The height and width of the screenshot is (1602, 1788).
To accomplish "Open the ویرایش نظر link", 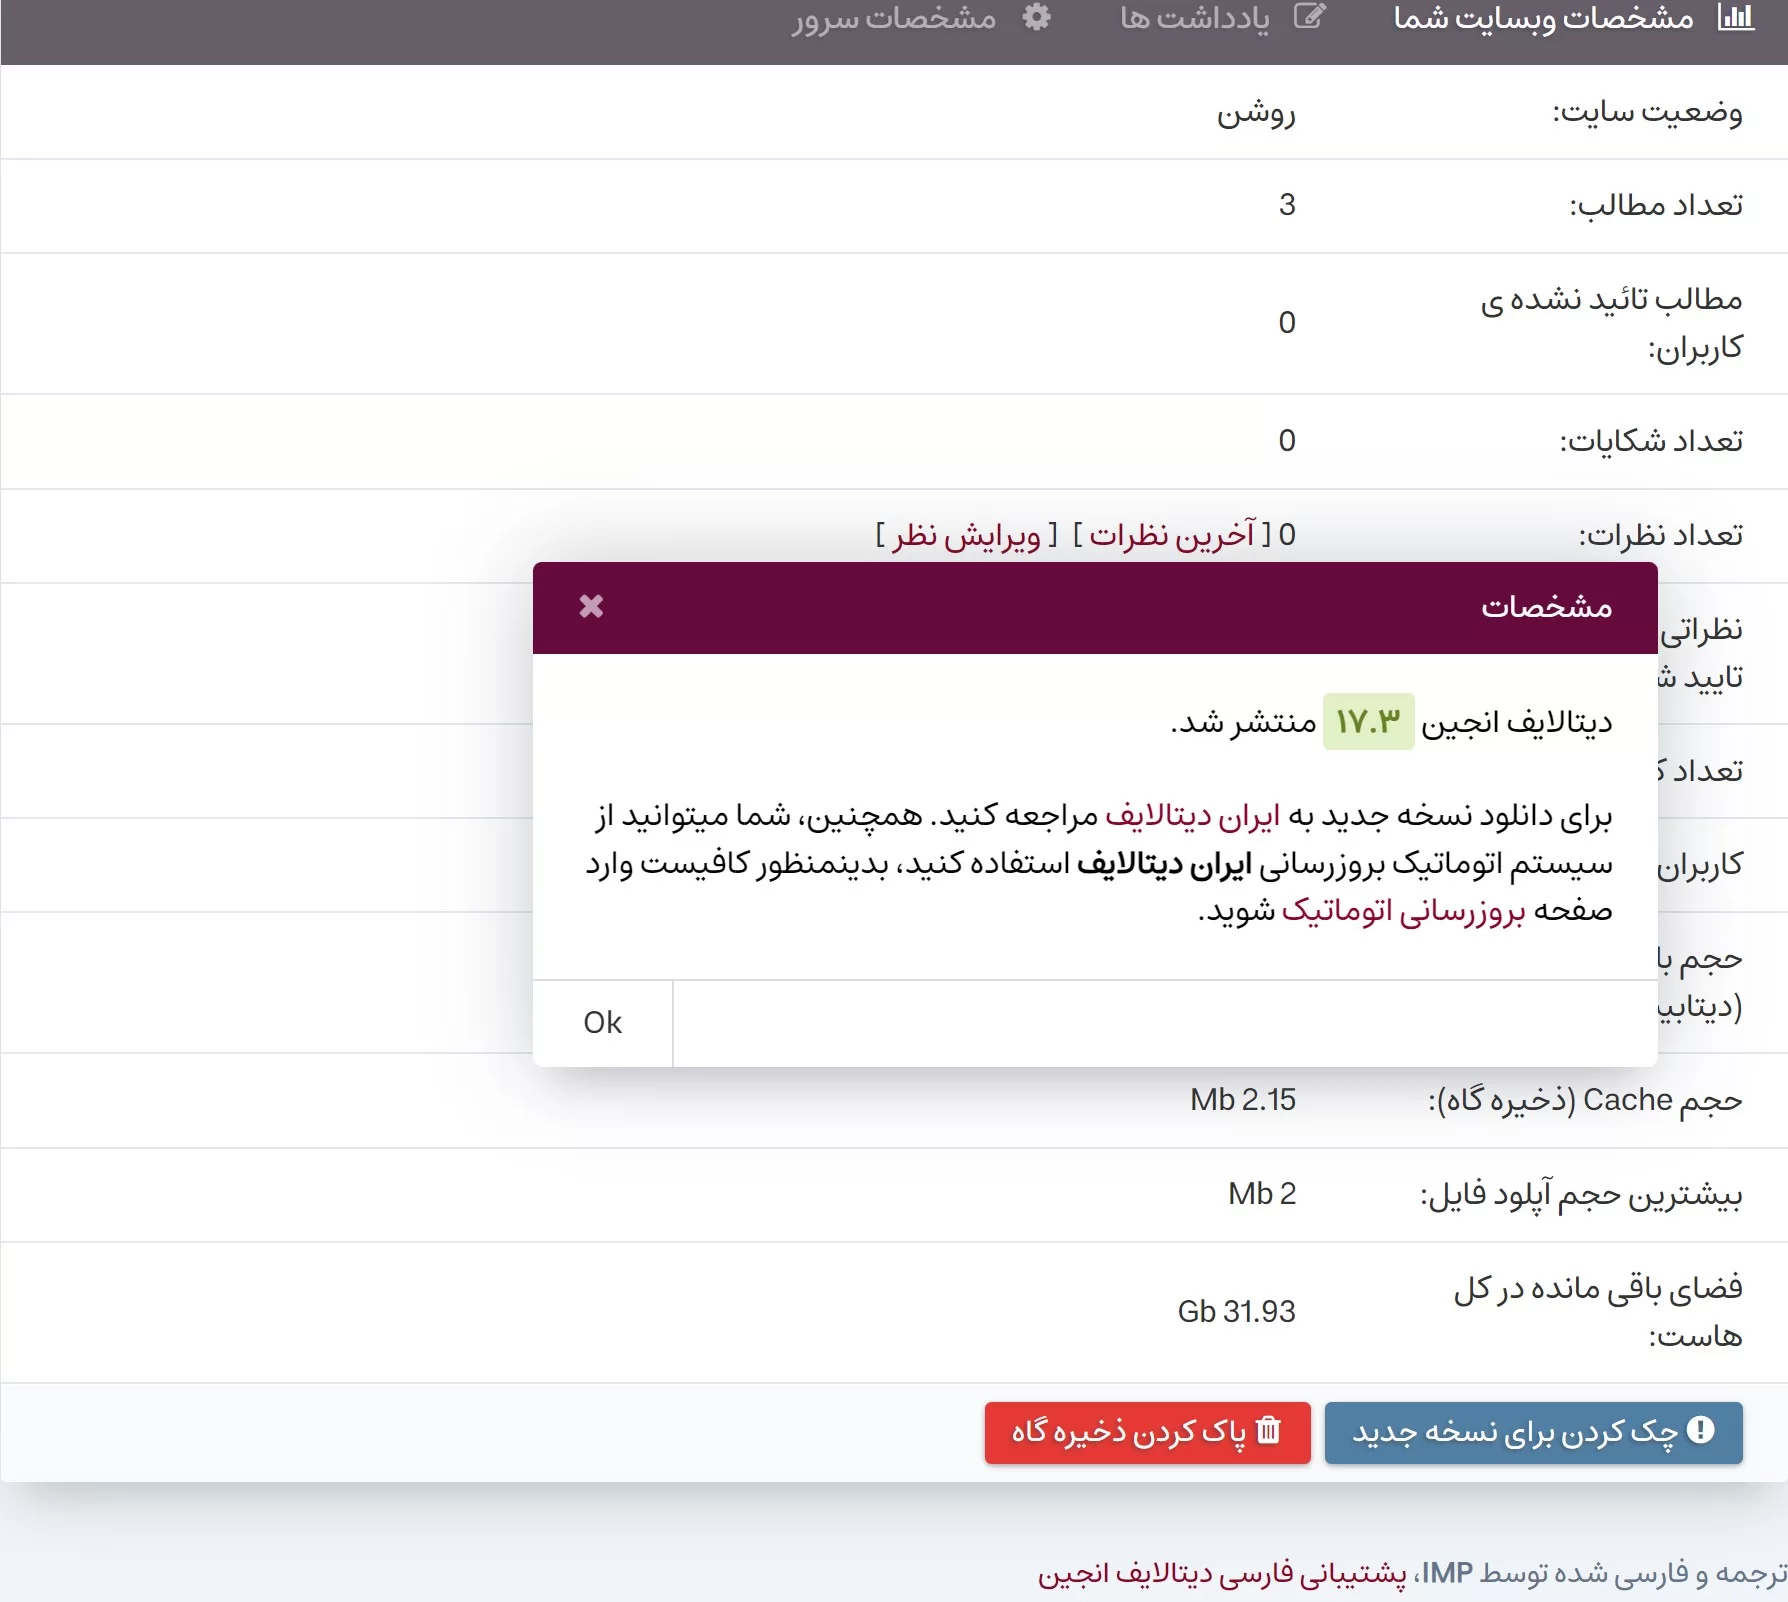I will (966, 535).
